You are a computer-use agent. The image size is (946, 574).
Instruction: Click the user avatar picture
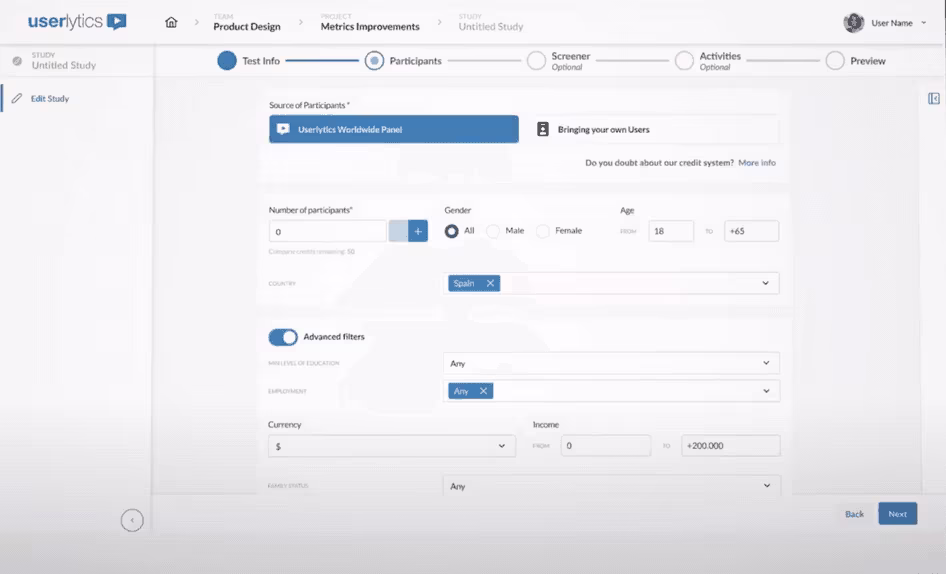854,23
